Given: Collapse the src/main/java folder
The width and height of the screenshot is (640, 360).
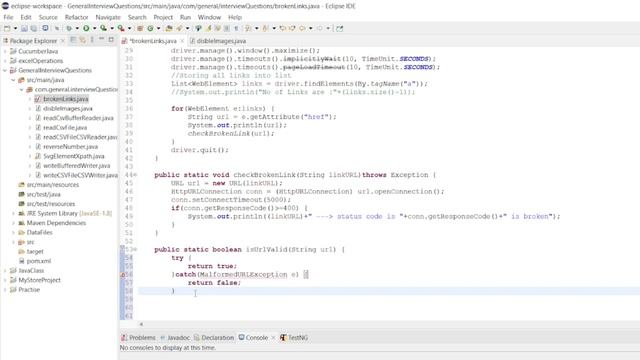Looking at the screenshot, I should click(x=13, y=80).
